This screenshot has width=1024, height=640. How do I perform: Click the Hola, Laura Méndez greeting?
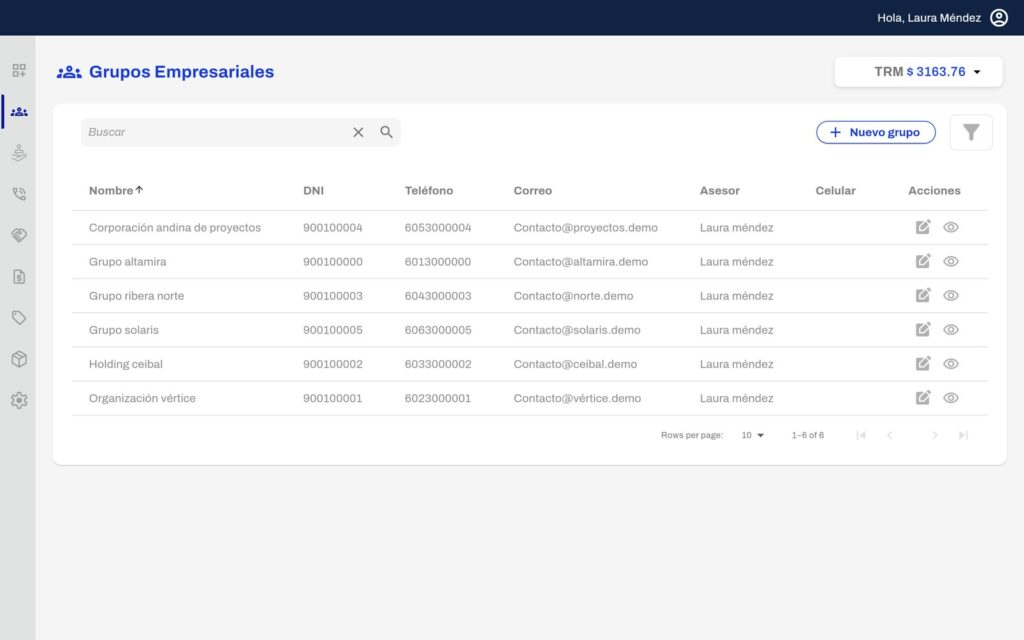[x=929, y=18]
